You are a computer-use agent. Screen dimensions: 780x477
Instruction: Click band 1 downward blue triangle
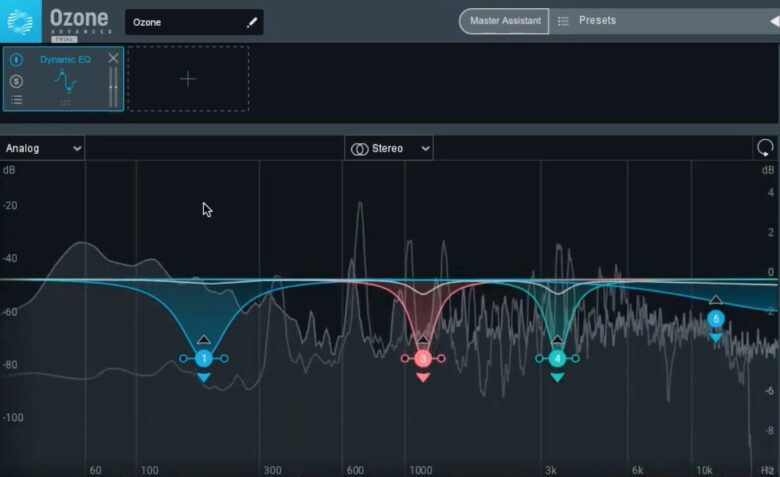(x=203, y=378)
